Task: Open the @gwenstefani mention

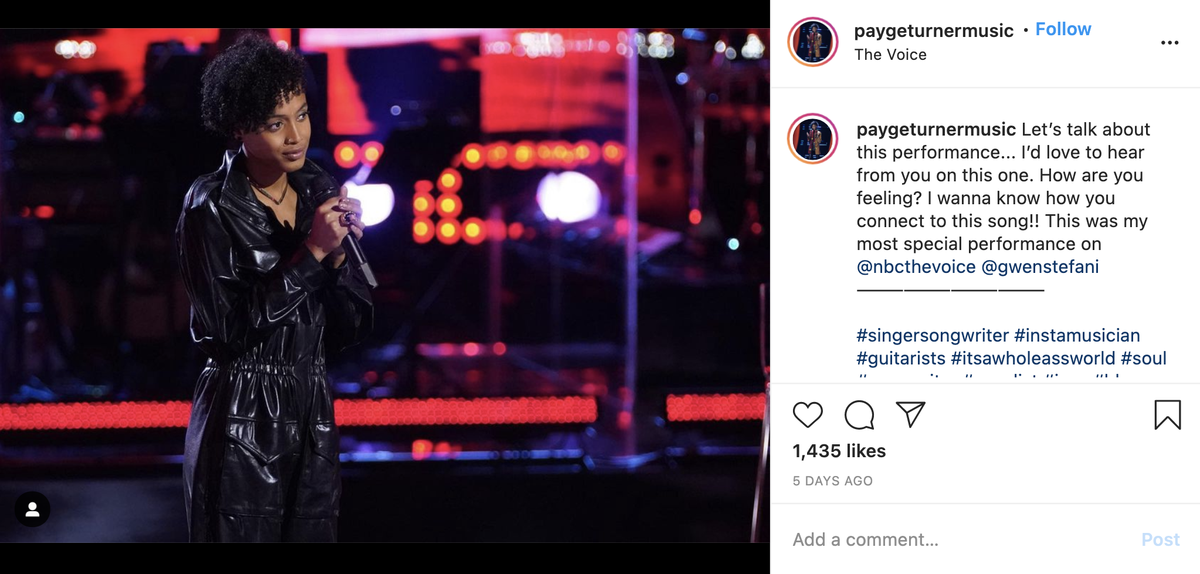Action: pos(1040,267)
